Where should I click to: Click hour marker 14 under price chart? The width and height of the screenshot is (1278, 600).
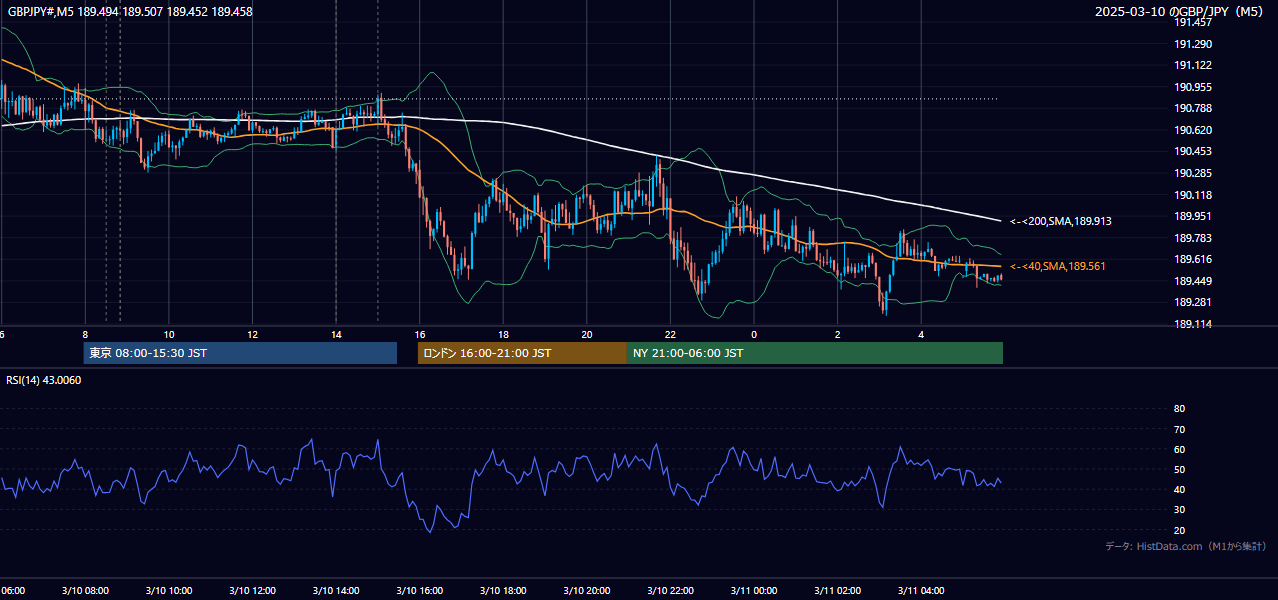[x=336, y=334]
